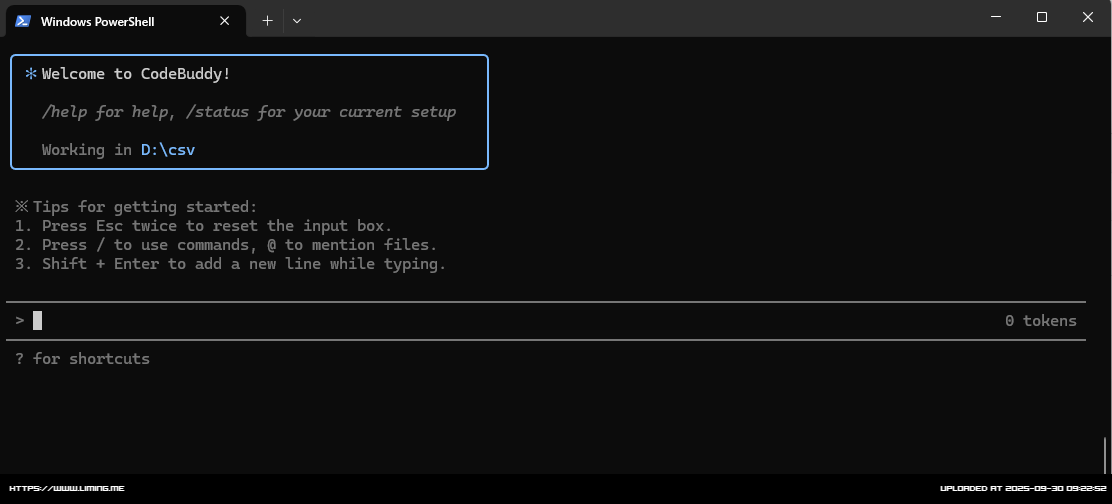1112x504 pixels.
Task: Expand the new tab profiles dropdown
Action: coord(297,20)
